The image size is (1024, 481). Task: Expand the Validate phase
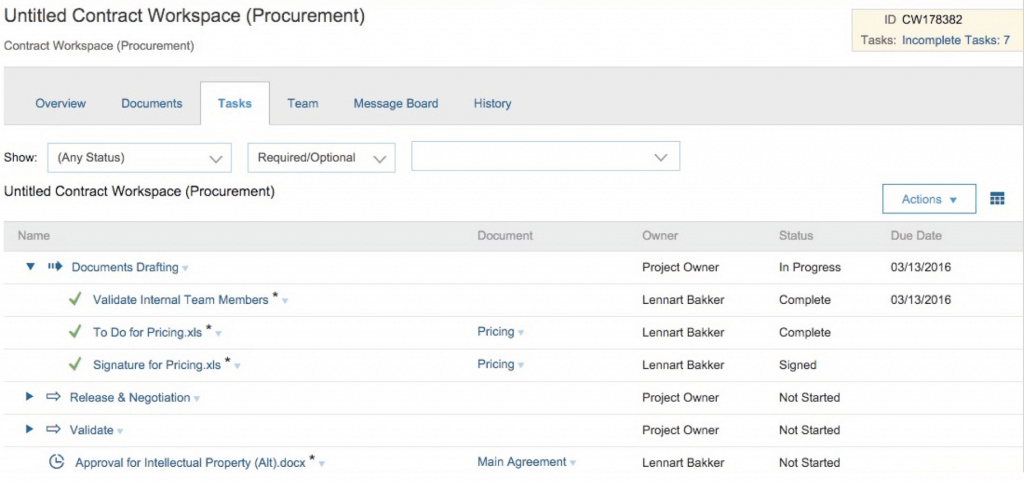[29, 429]
